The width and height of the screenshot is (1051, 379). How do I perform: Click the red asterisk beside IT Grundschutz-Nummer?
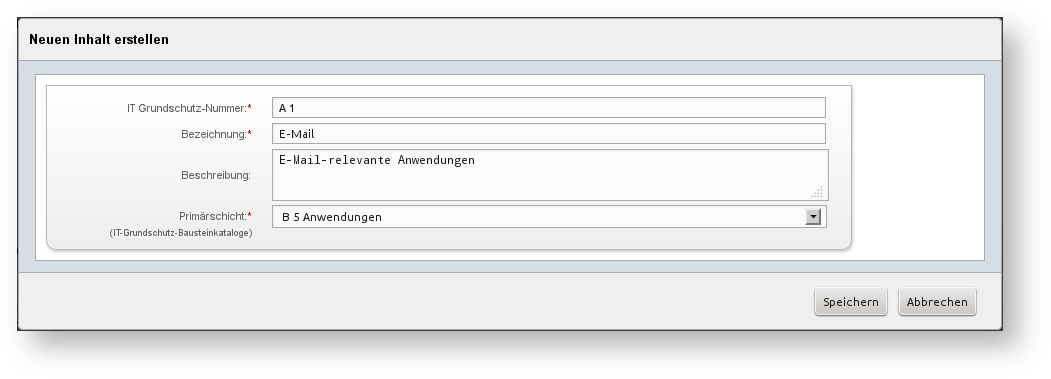(x=249, y=107)
